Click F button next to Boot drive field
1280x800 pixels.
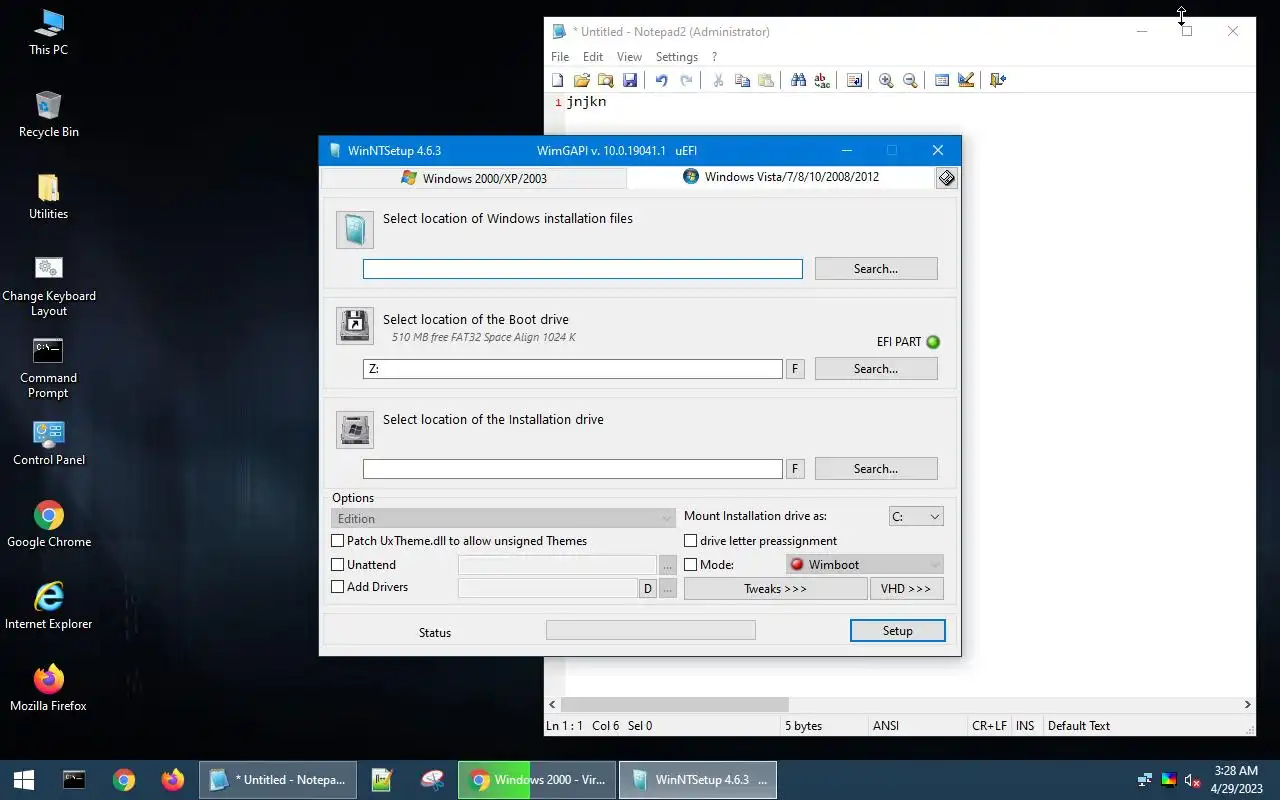[x=795, y=369]
